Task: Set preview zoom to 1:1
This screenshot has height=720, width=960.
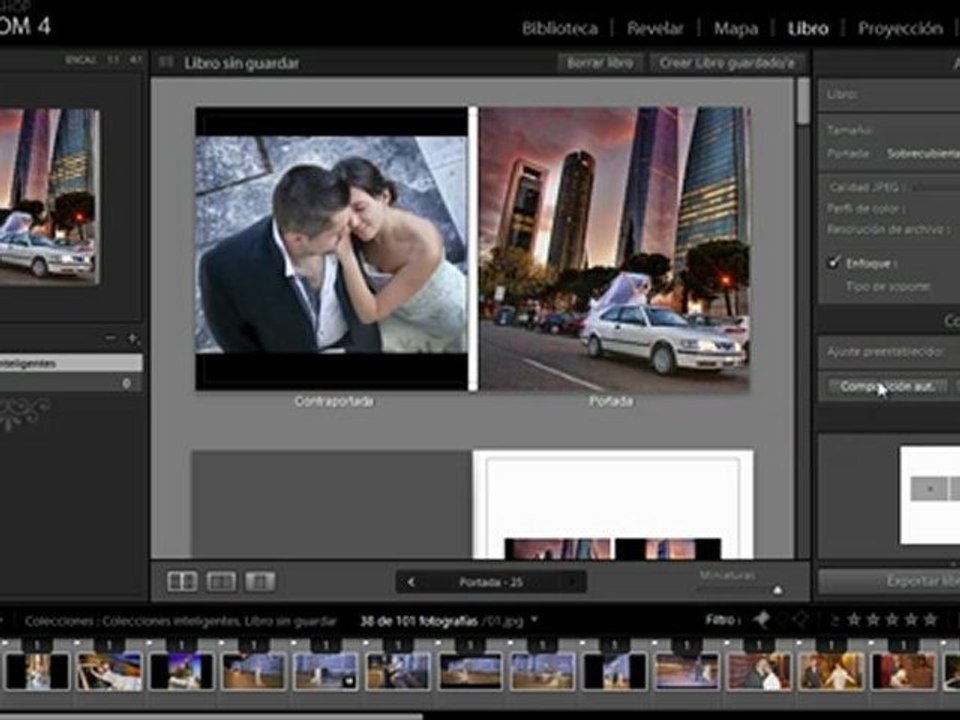Action: [x=113, y=60]
